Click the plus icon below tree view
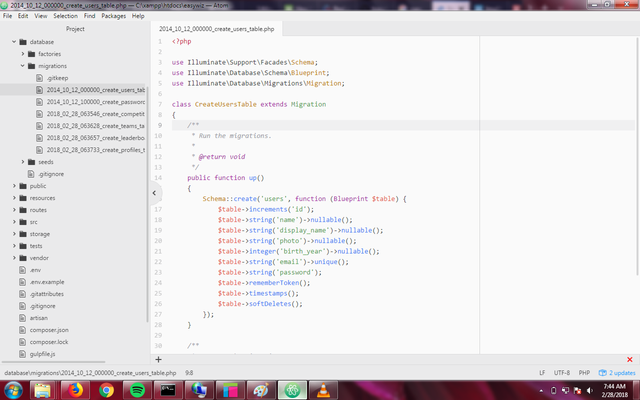640x400 pixels. (158, 358)
